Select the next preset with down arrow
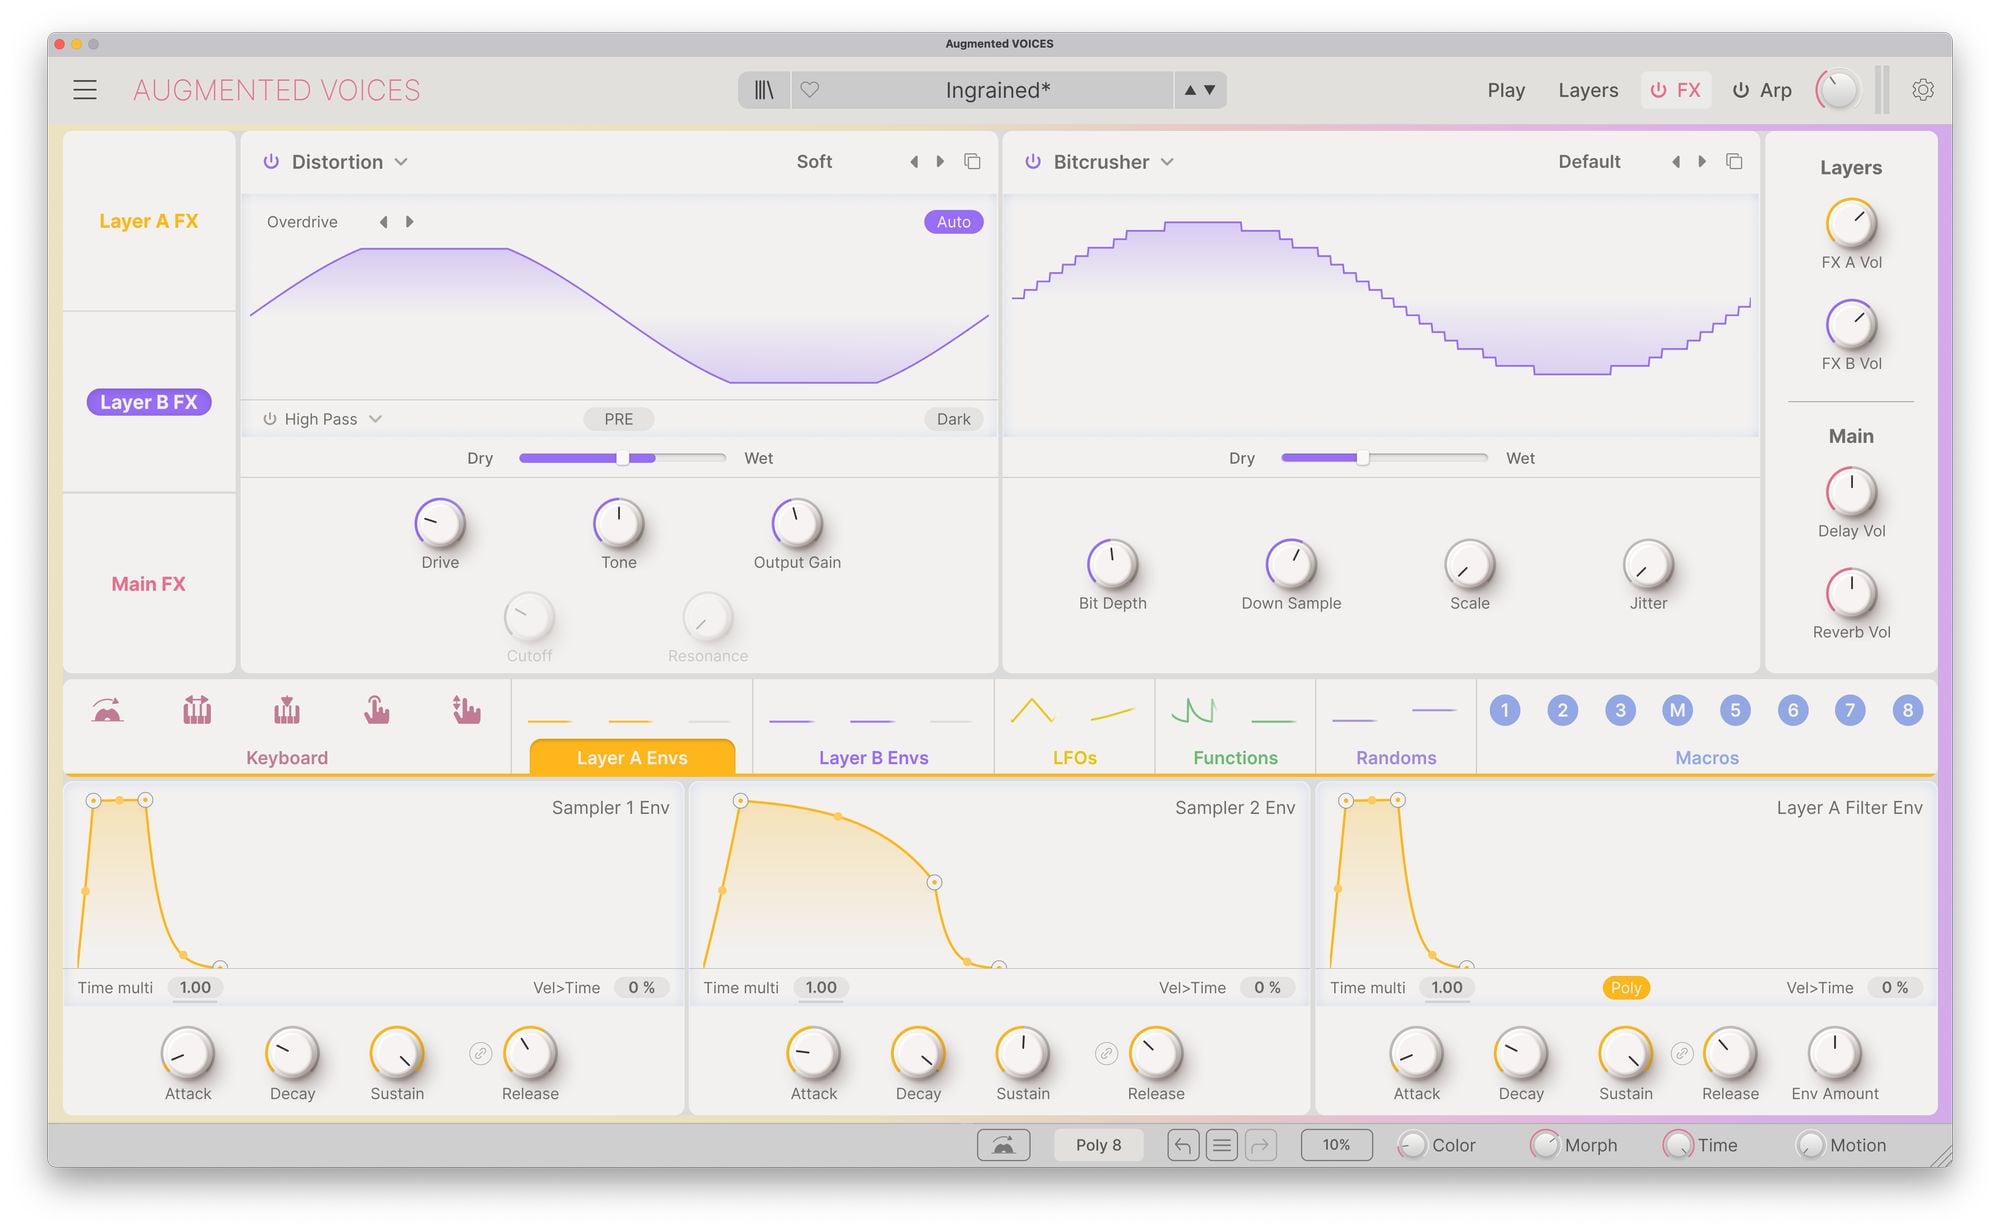The image size is (2000, 1230). pyautogui.click(x=1210, y=90)
